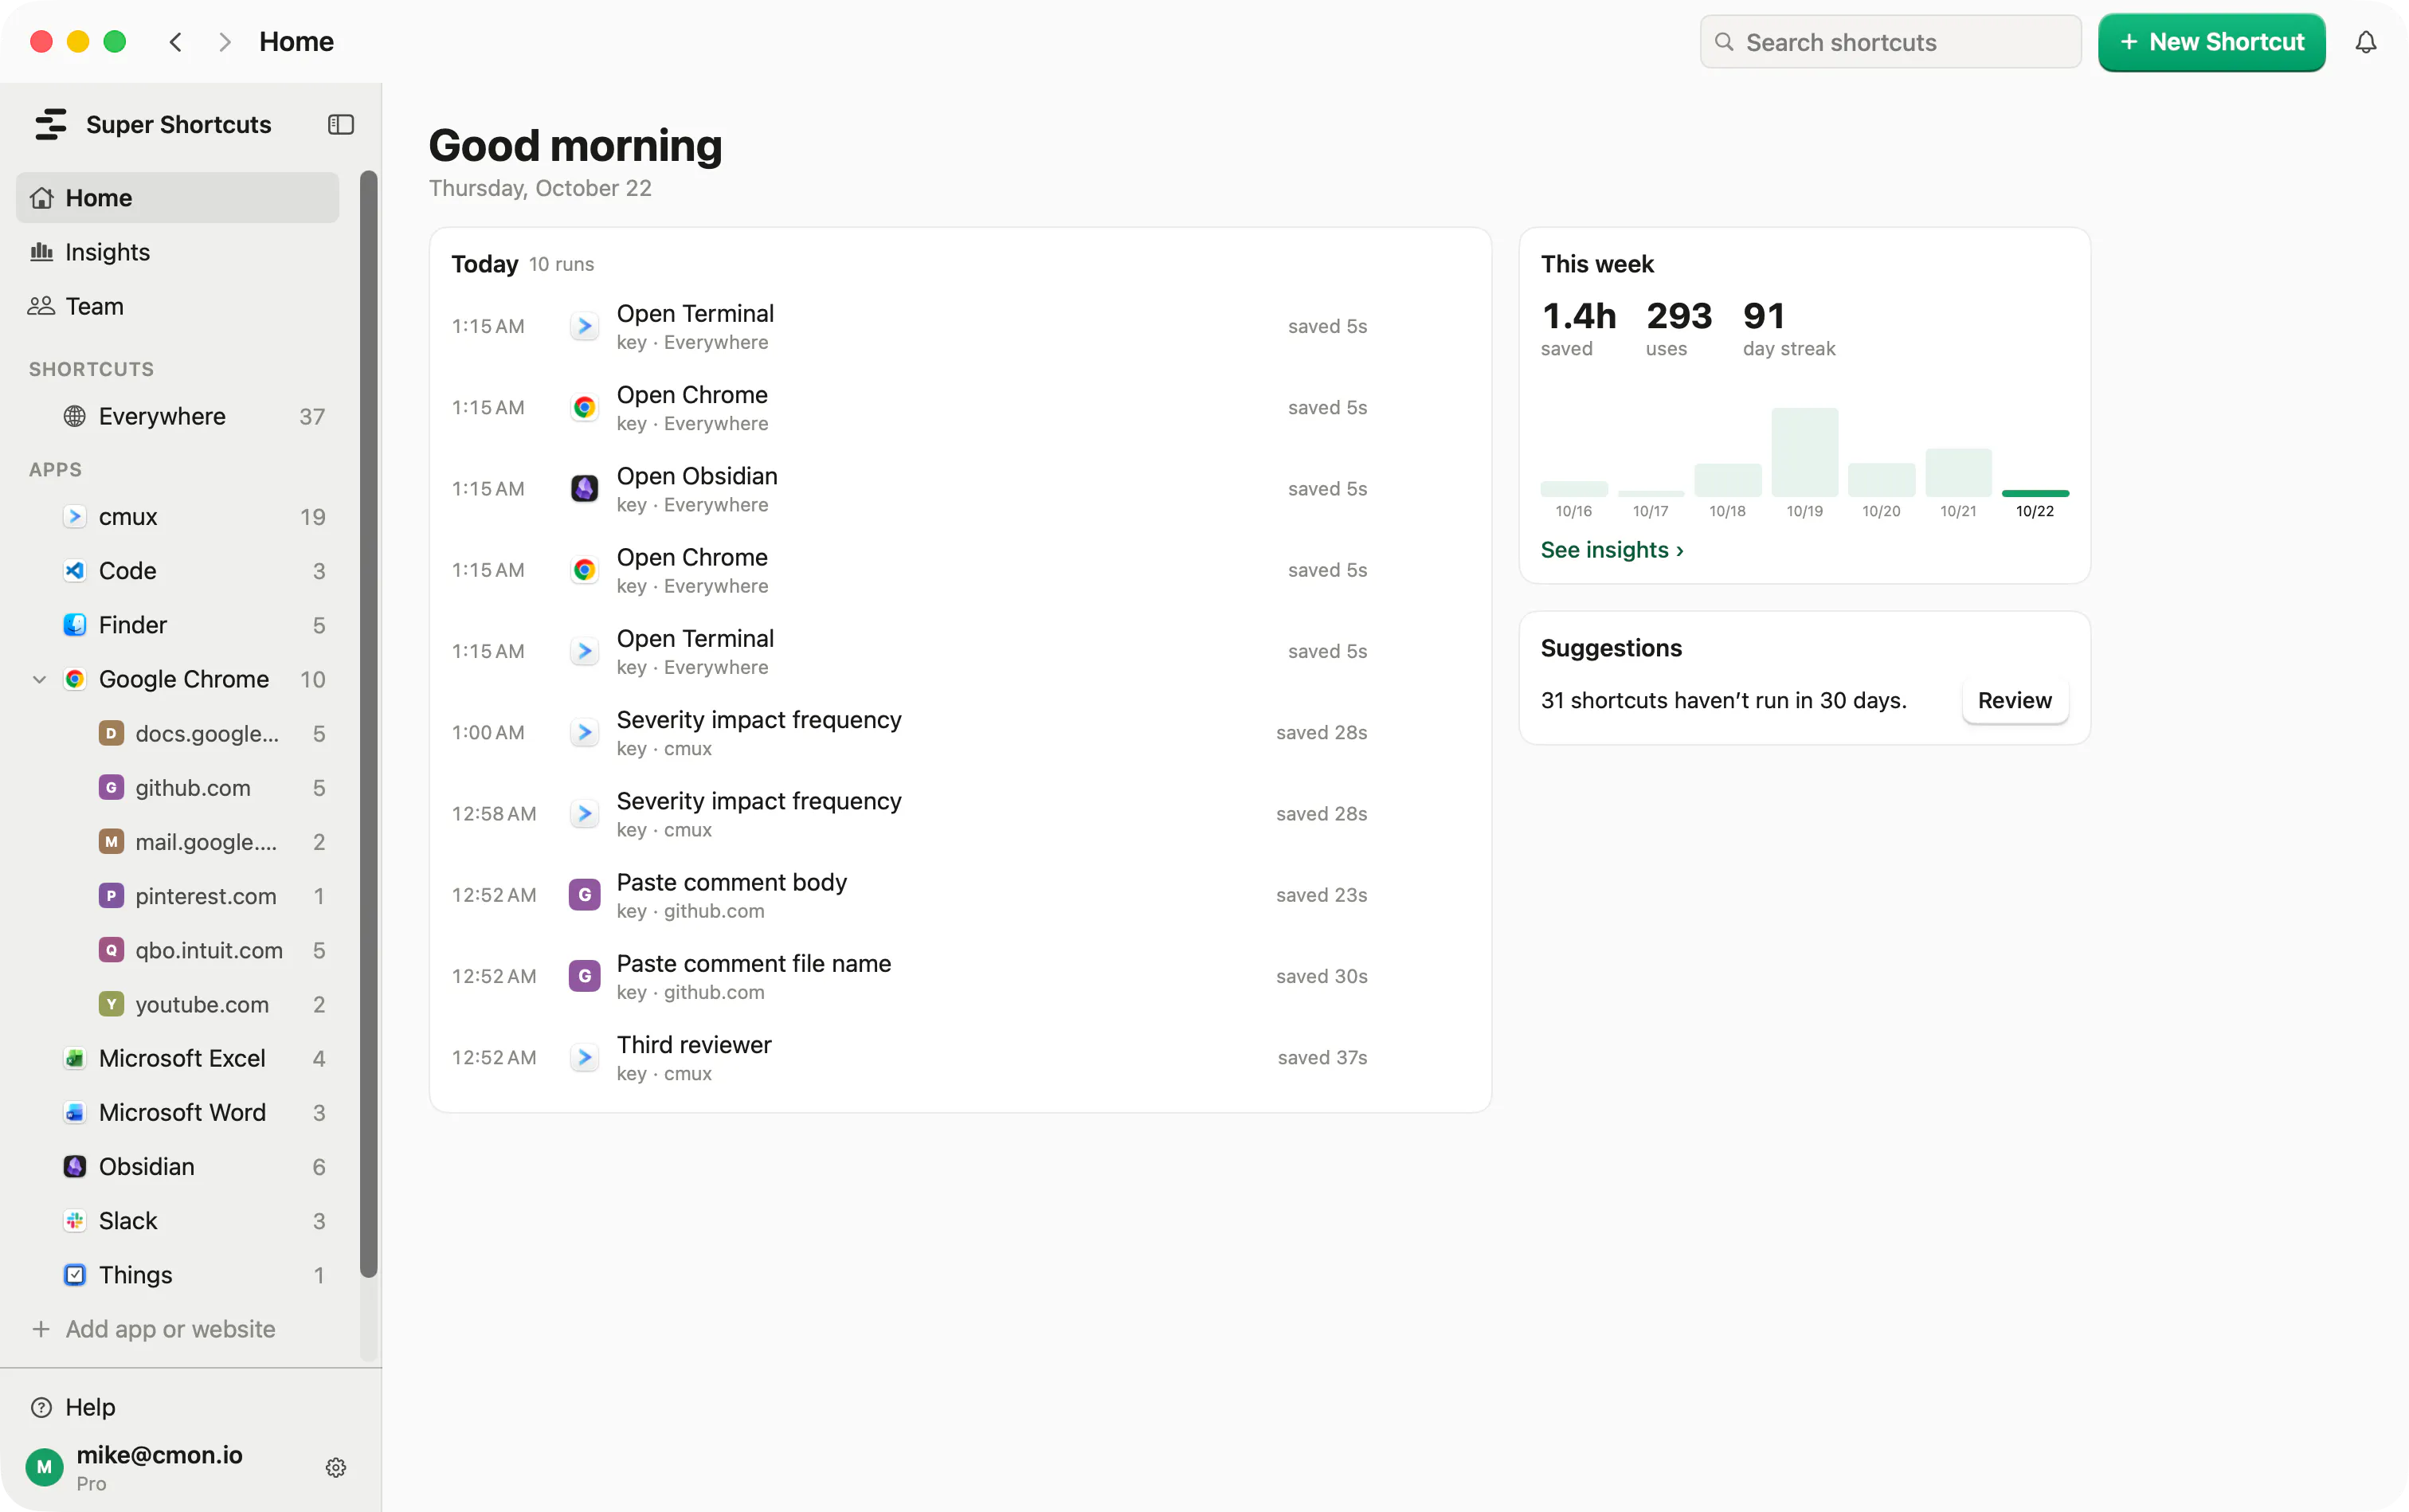Click the Finder app icon in sidebar
This screenshot has width=2409, height=1512.
tap(74, 625)
